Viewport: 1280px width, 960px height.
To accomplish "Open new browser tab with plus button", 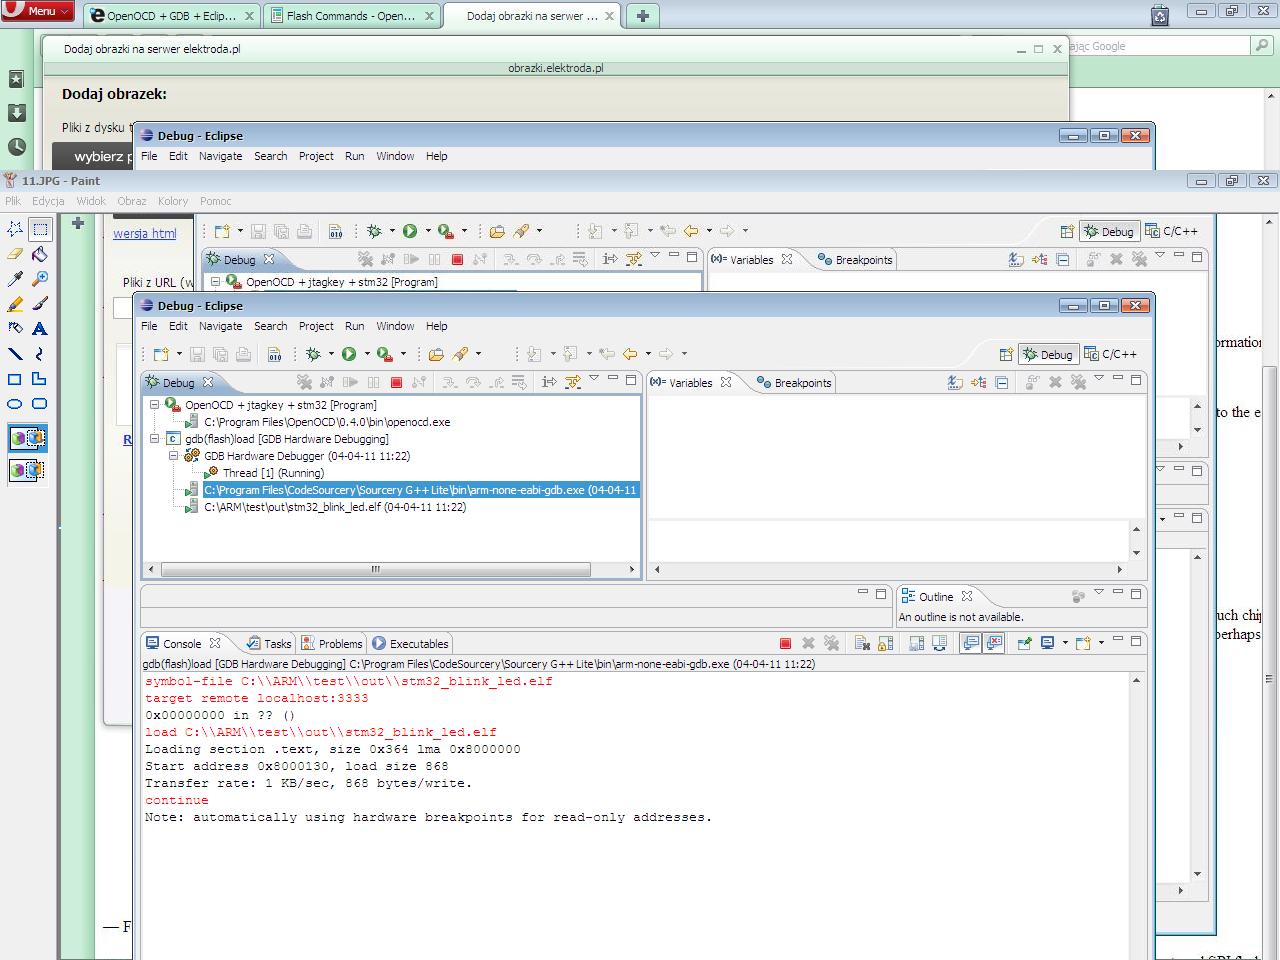I will (x=642, y=15).
